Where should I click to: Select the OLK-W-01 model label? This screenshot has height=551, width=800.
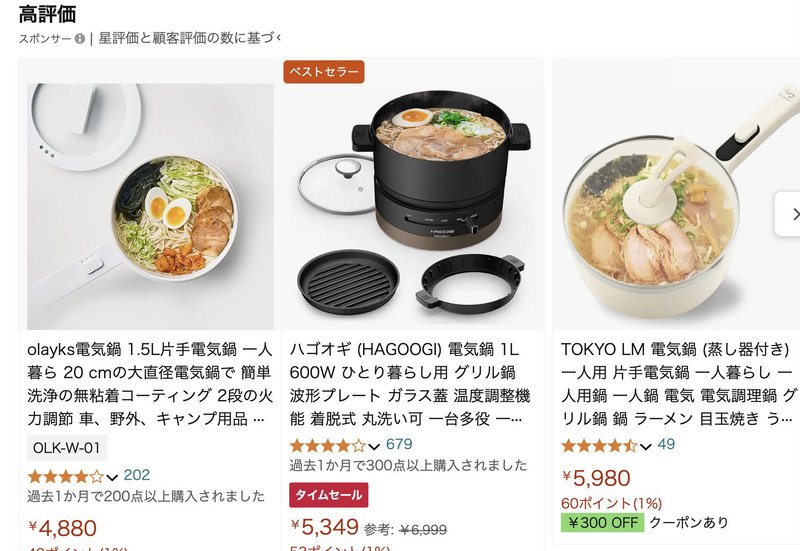(x=67, y=448)
